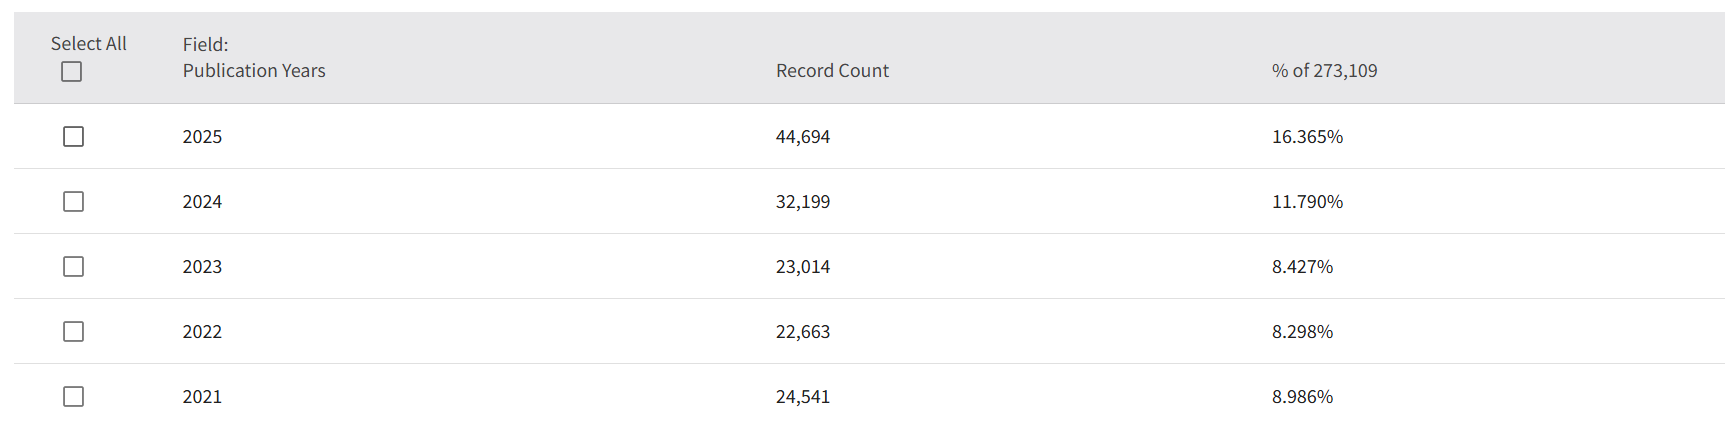Mark the 2022 publication year checkbox

(x=73, y=331)
